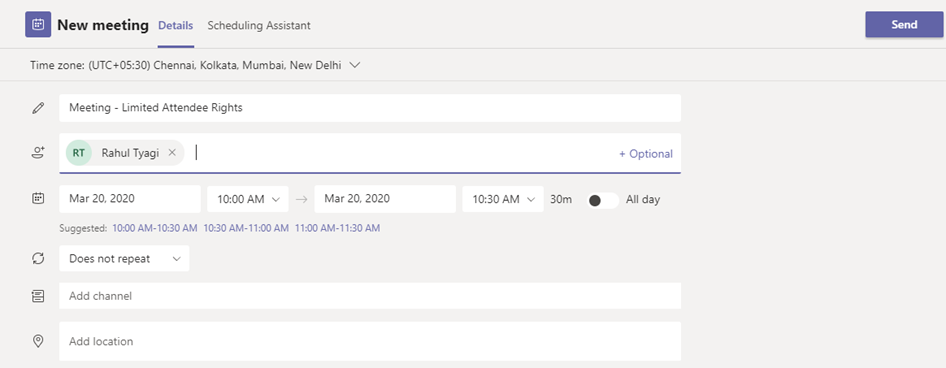This screenshot has width=946, height=368.
Task: Open the 10:30 AM end time dropdown
Action: pos(503,199)
